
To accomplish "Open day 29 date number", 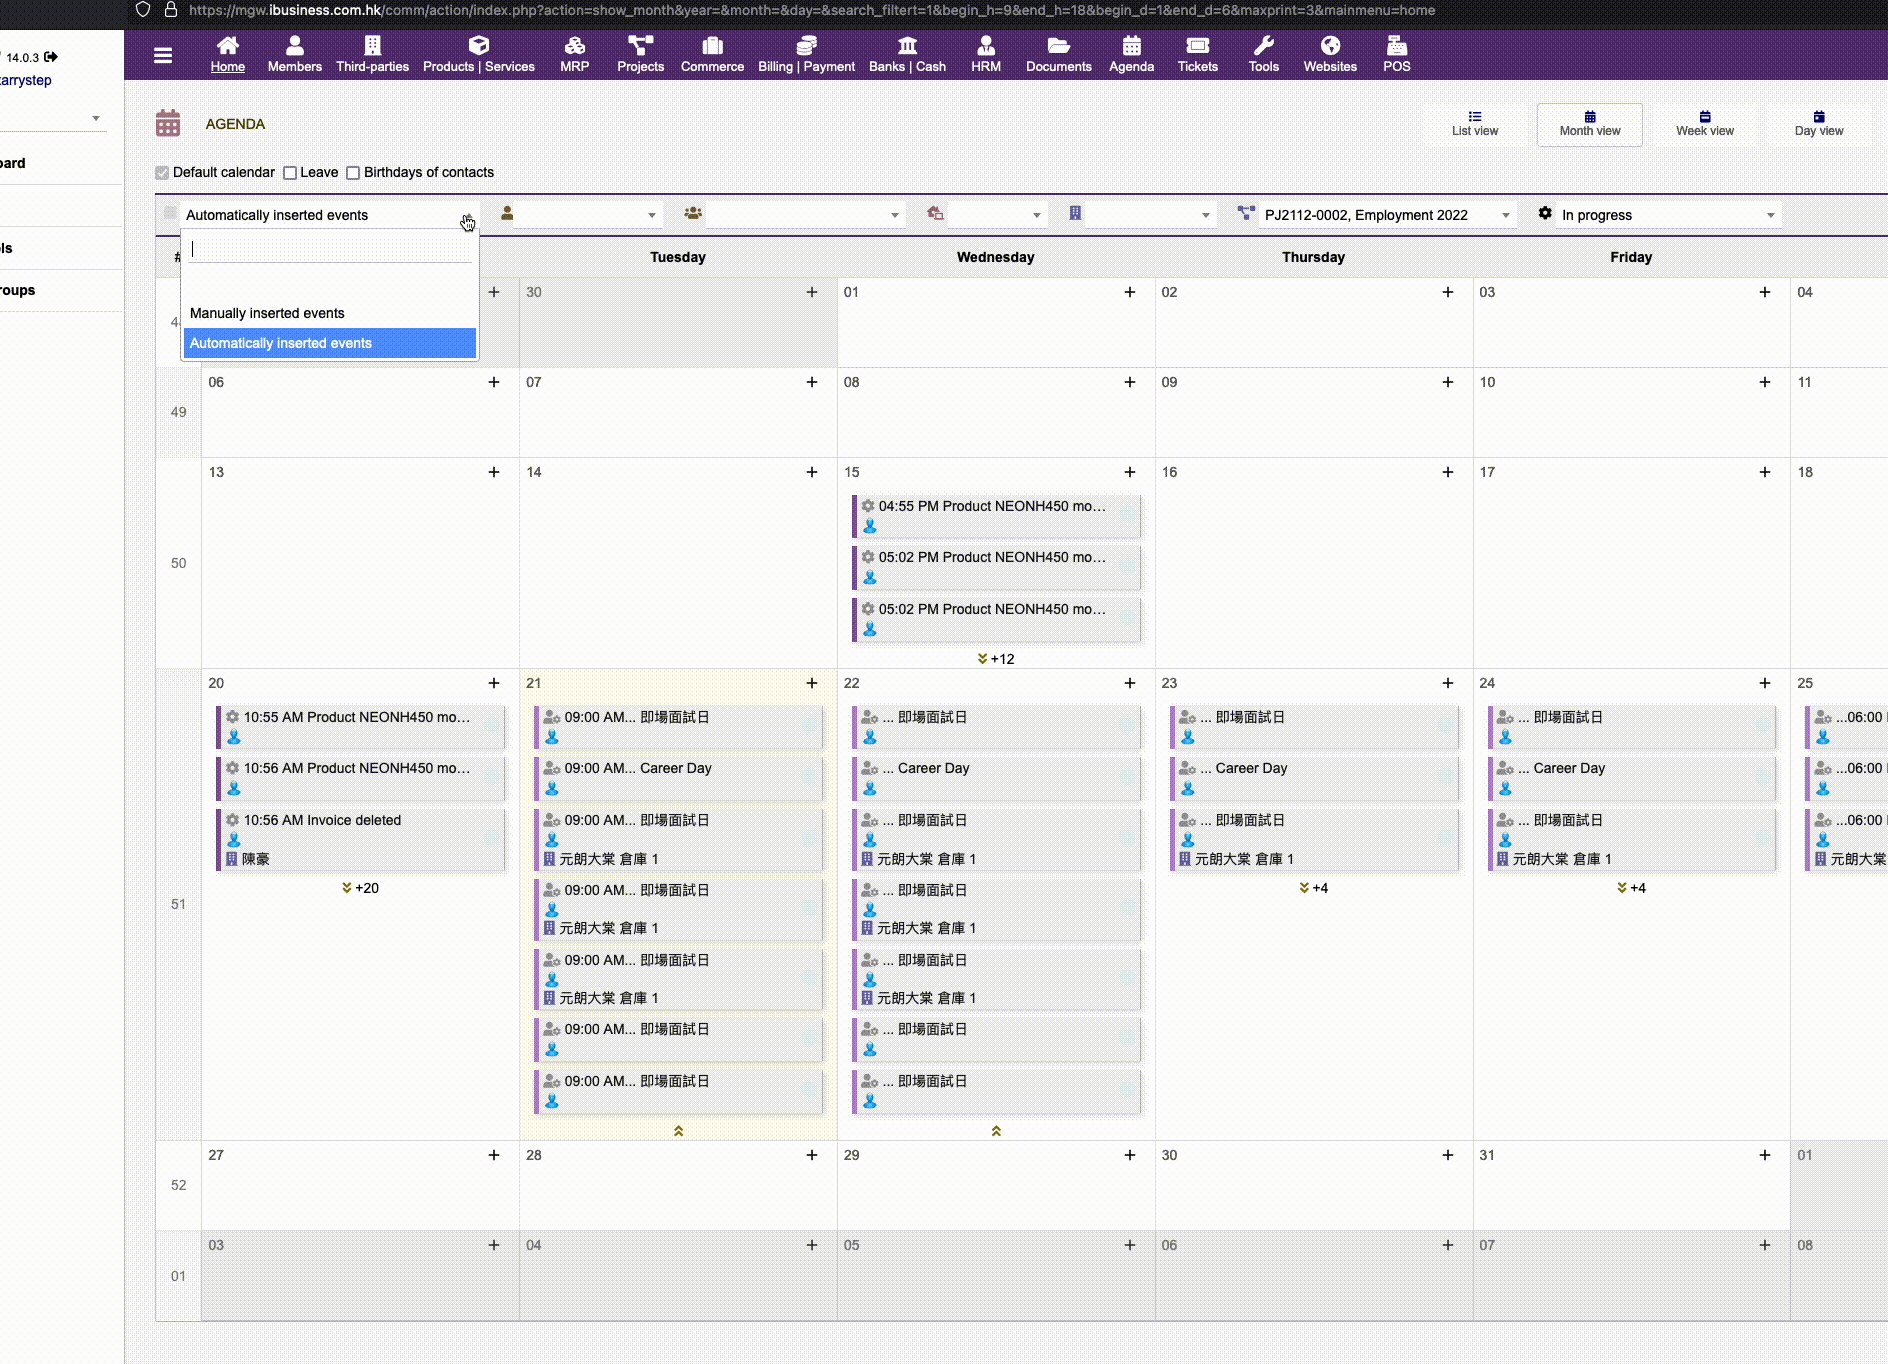I will [851, 1155].
